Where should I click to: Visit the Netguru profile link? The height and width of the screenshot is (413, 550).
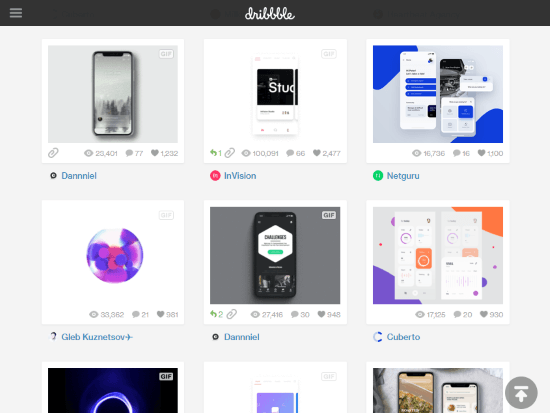[403, 175]
